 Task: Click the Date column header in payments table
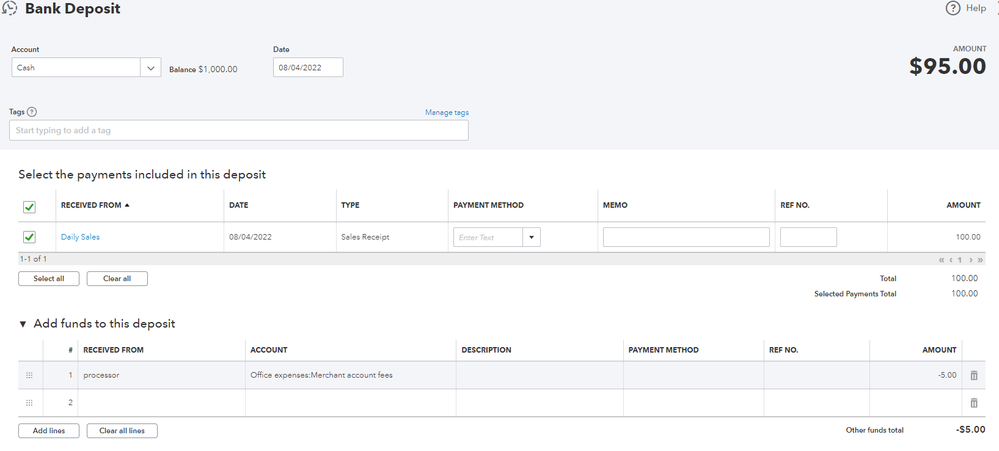pyautogui.click(x=238, y=205)
